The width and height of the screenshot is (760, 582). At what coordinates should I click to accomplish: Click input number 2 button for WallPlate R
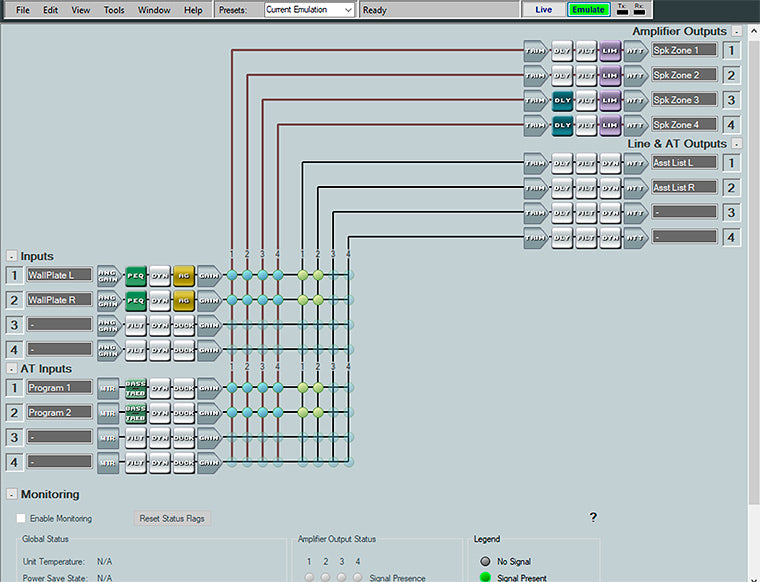pos(14,300)
